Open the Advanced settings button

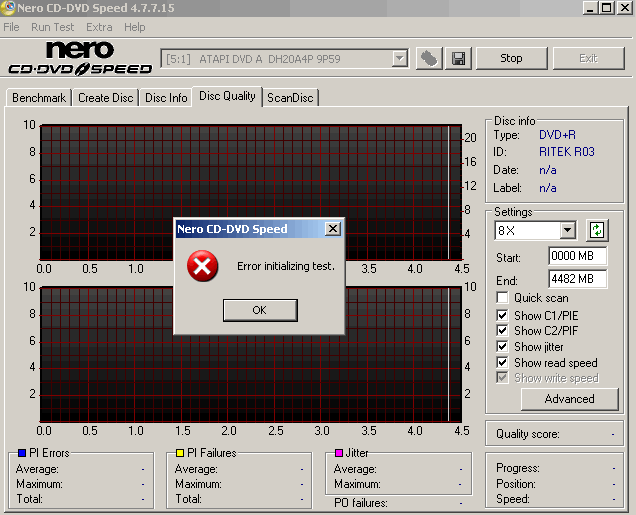point(569,399)
